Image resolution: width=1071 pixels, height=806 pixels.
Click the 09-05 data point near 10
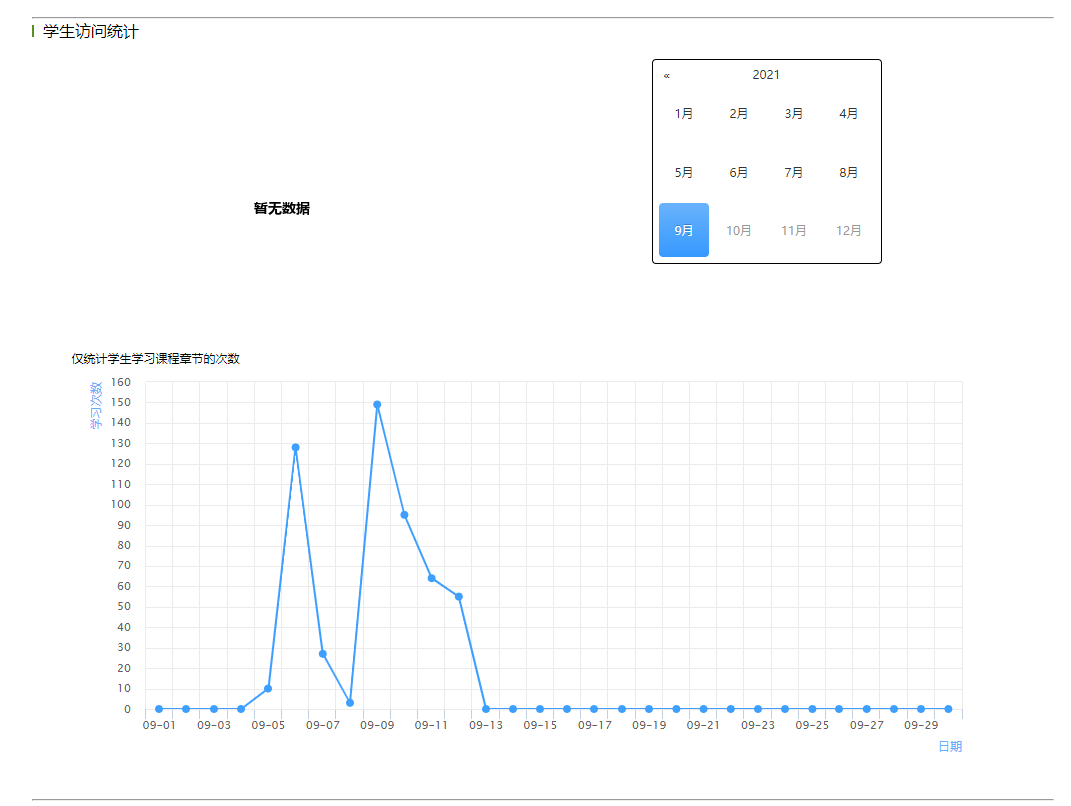tap(268, 689)
